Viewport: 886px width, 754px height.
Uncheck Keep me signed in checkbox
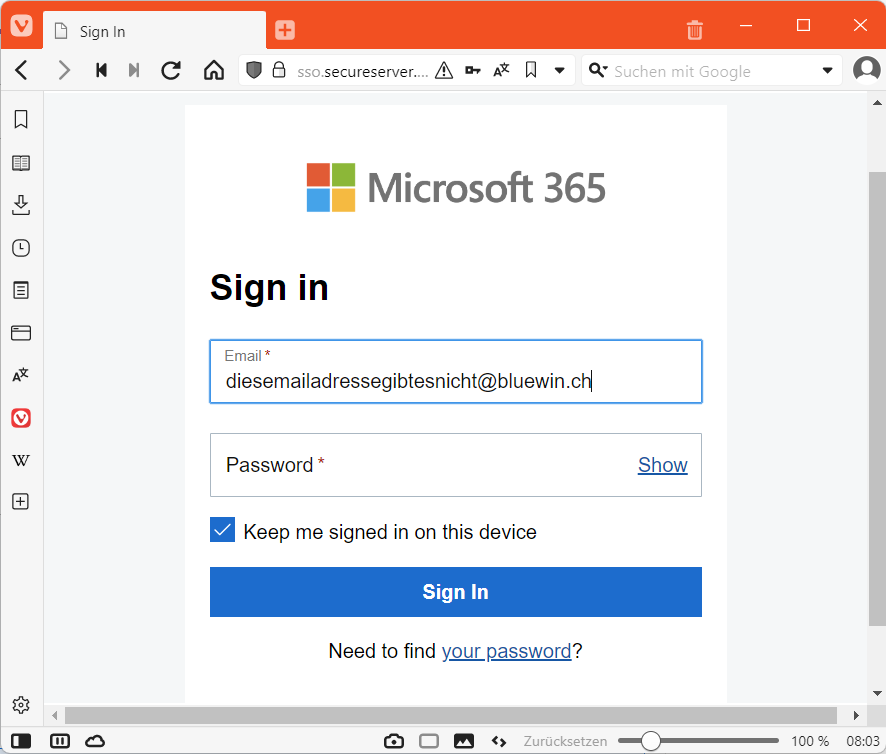223,530
